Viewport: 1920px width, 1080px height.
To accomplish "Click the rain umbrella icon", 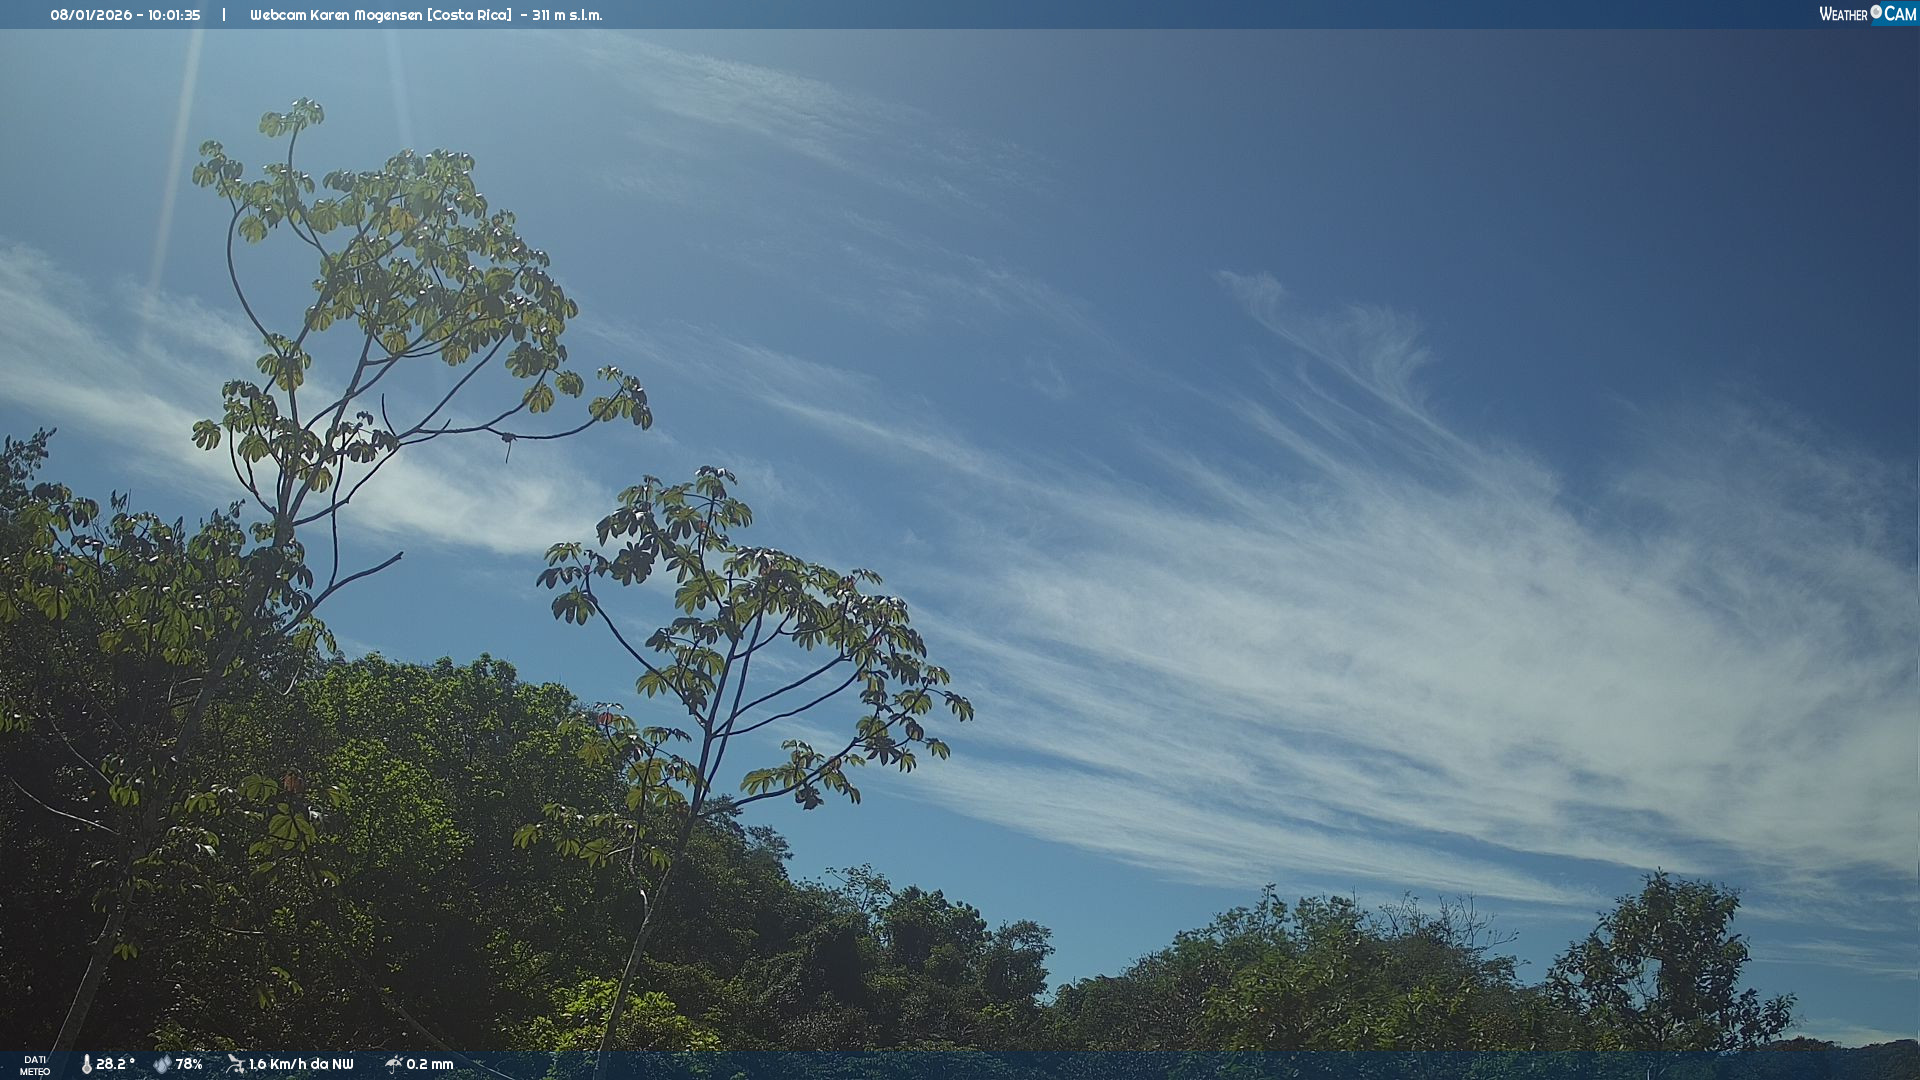I will (393, 1064).
